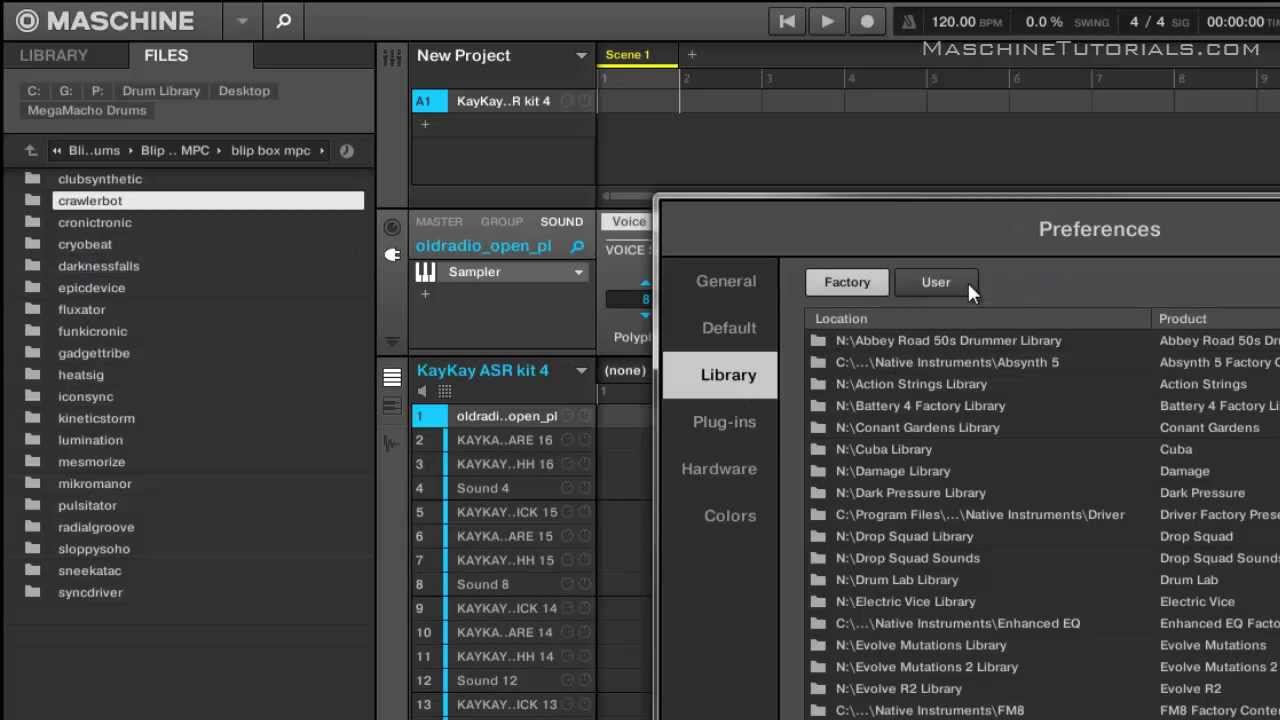This screenshot has height=720, width=1280.
Task: Start playback with the play button
Action: click(x=827, y=21)
